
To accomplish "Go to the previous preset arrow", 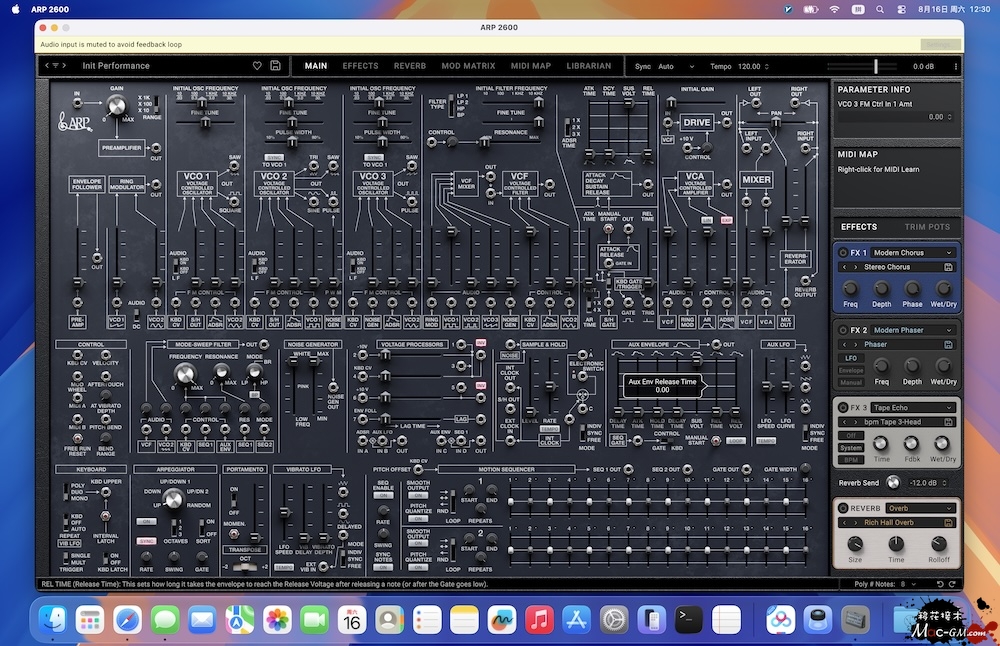I will pyautogui.click(x=47, y=66).
